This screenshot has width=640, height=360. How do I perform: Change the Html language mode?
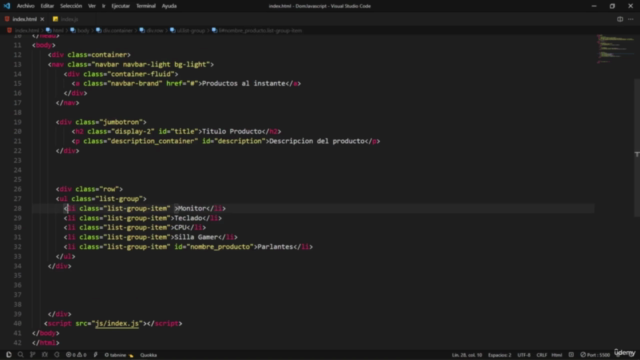click(557, 355)
